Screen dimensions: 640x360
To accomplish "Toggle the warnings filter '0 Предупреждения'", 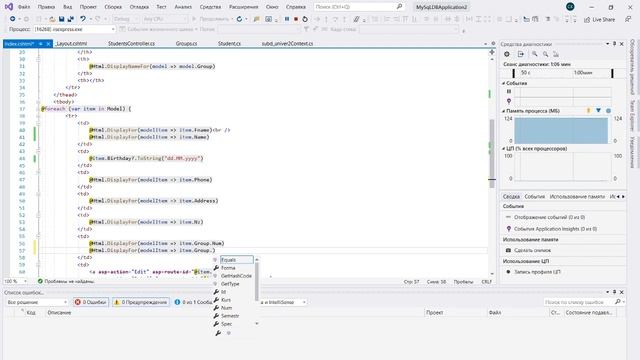I will tap(141, 302).
